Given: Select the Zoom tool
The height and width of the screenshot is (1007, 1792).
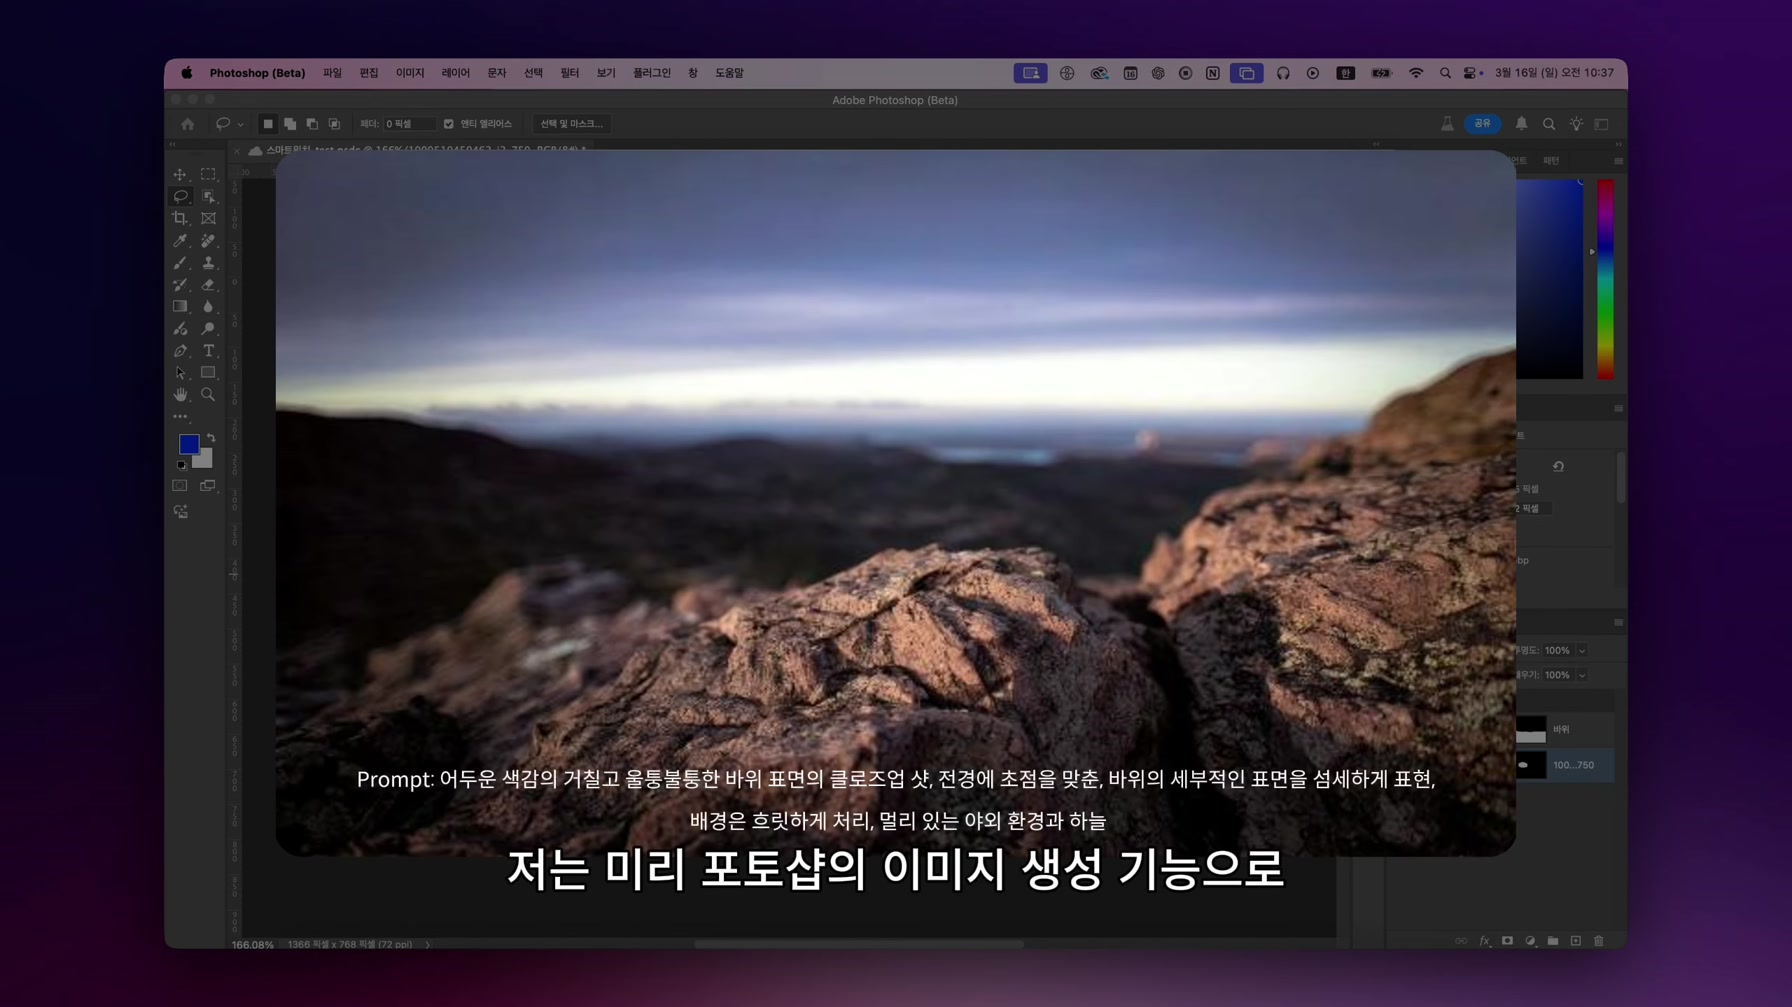Looking at the screenshot, I should tap(208, 395).
